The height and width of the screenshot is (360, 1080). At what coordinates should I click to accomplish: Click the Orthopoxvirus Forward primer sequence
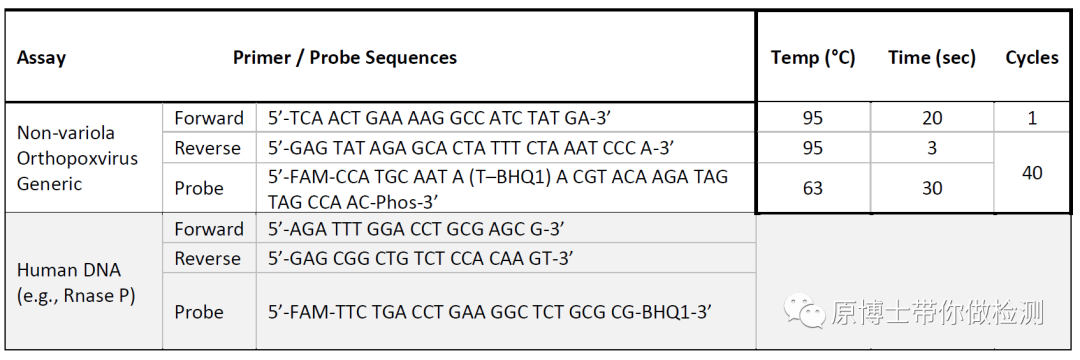click(439, 118)
